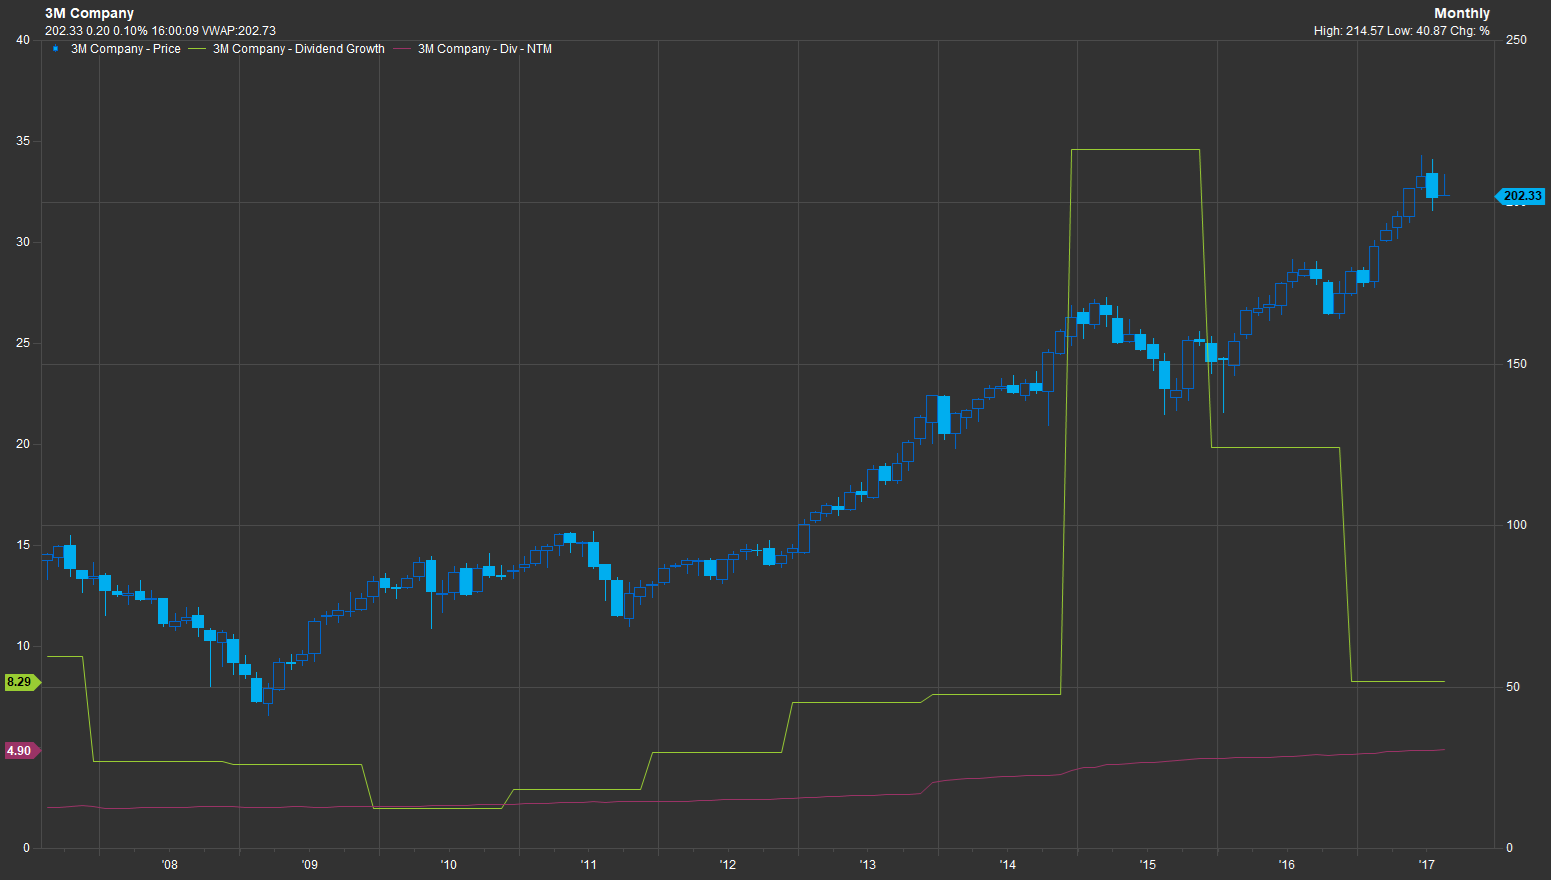Click the 30 label on left axis

coord(23,242)
